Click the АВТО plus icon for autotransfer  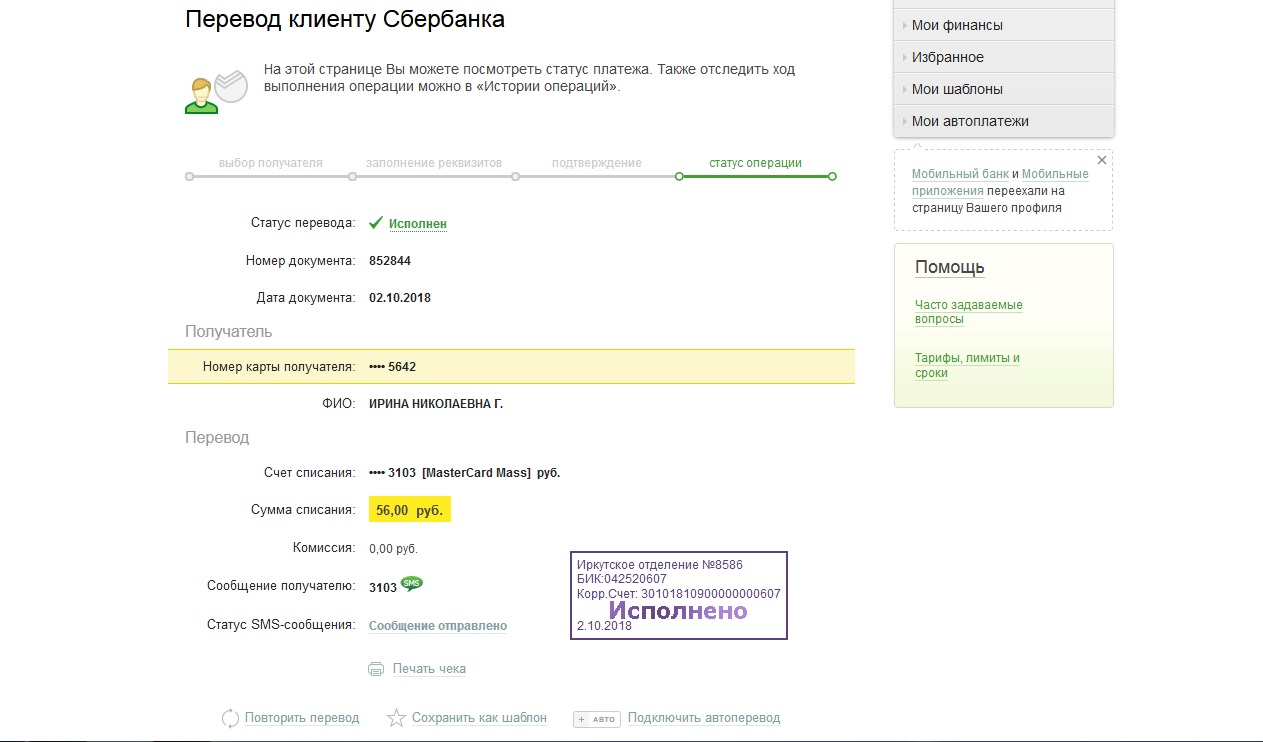(x=597, y=719)
